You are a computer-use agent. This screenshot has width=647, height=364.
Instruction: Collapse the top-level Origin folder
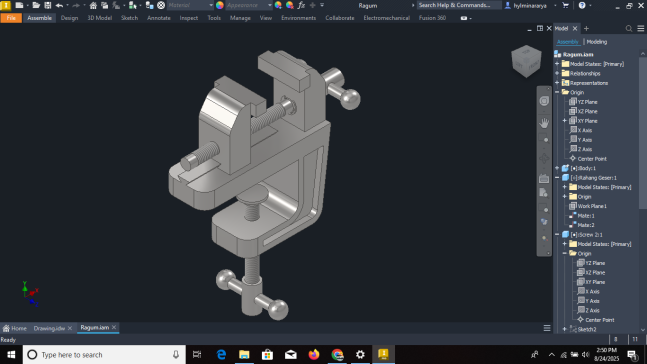tap(557, 92)
